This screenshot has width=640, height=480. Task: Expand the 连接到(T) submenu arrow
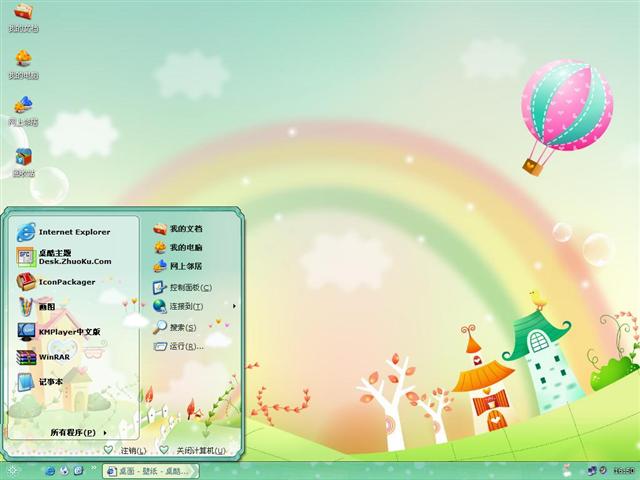(234, 306)
